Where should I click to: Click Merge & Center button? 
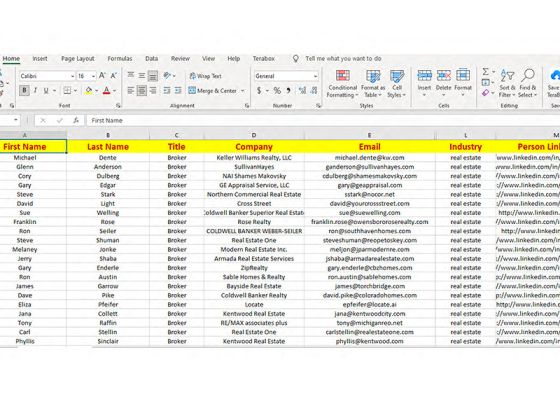(212, 91)
